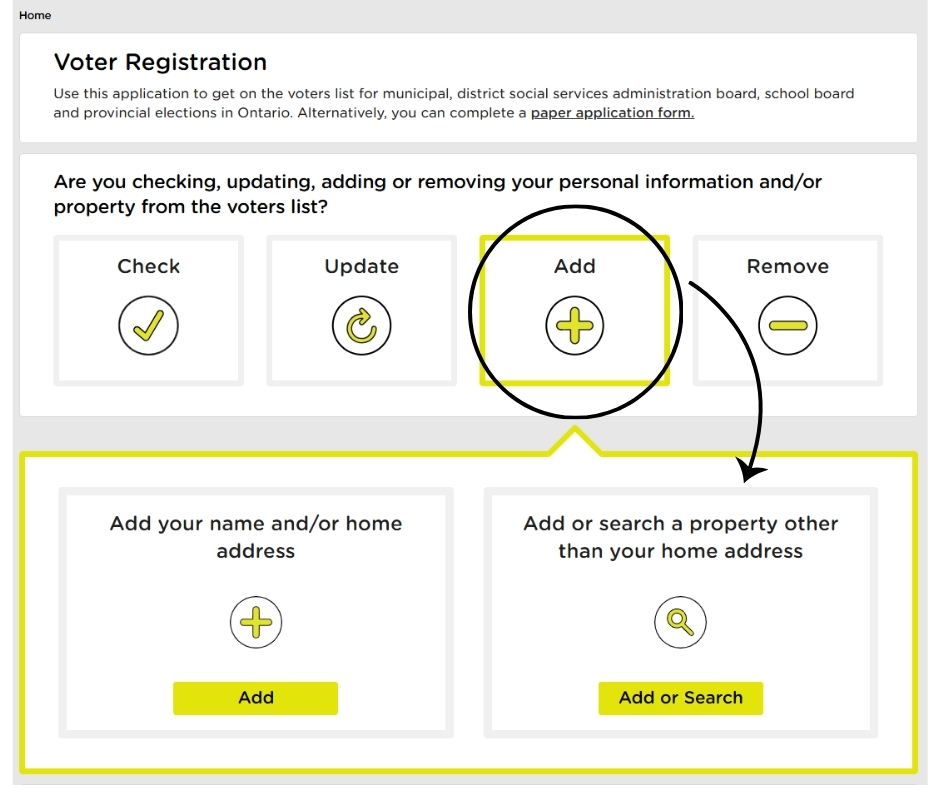Choose the Update option label

point(361,266)
